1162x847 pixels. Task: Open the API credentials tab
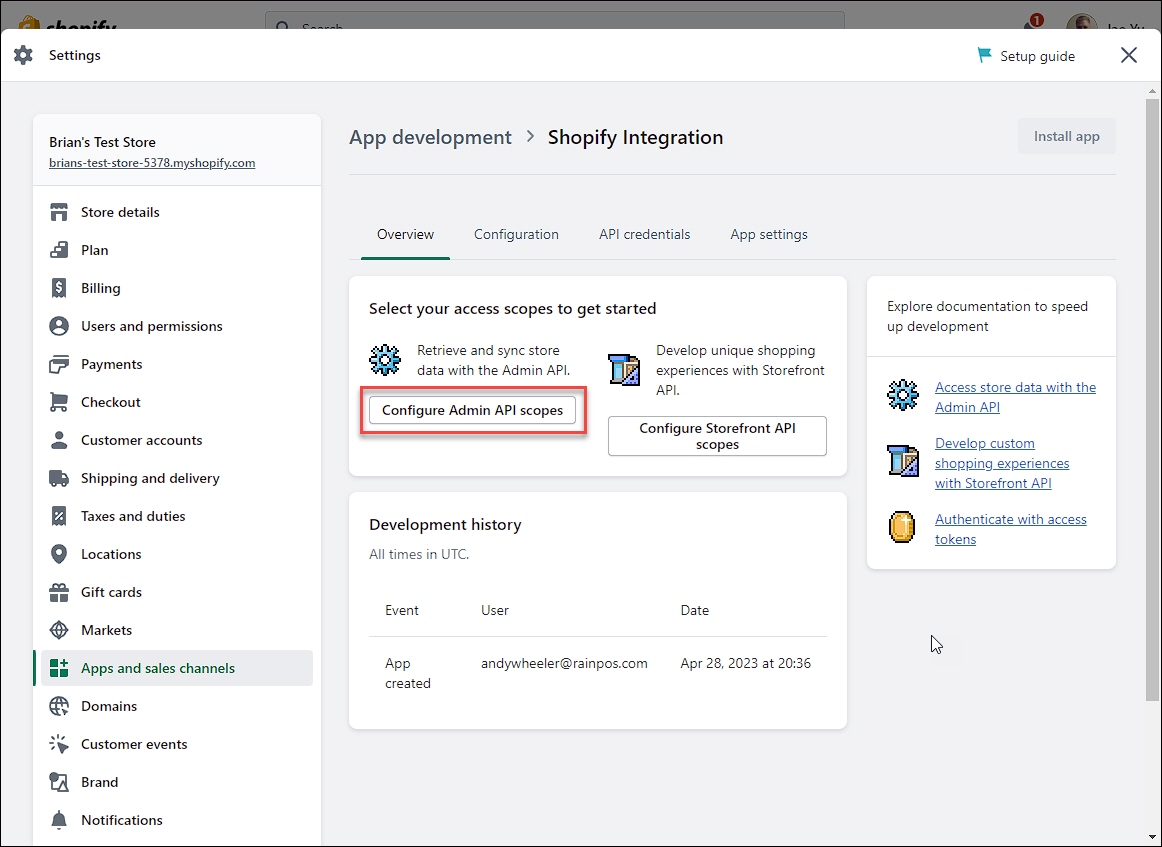(x=645, y=234)
